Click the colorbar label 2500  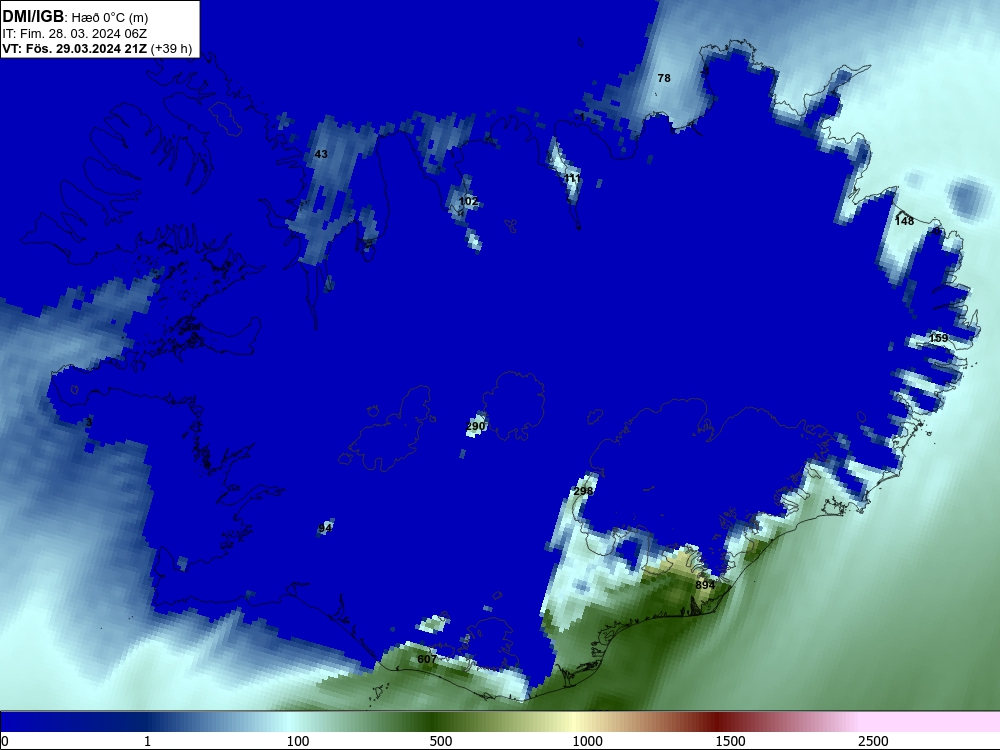873,741
